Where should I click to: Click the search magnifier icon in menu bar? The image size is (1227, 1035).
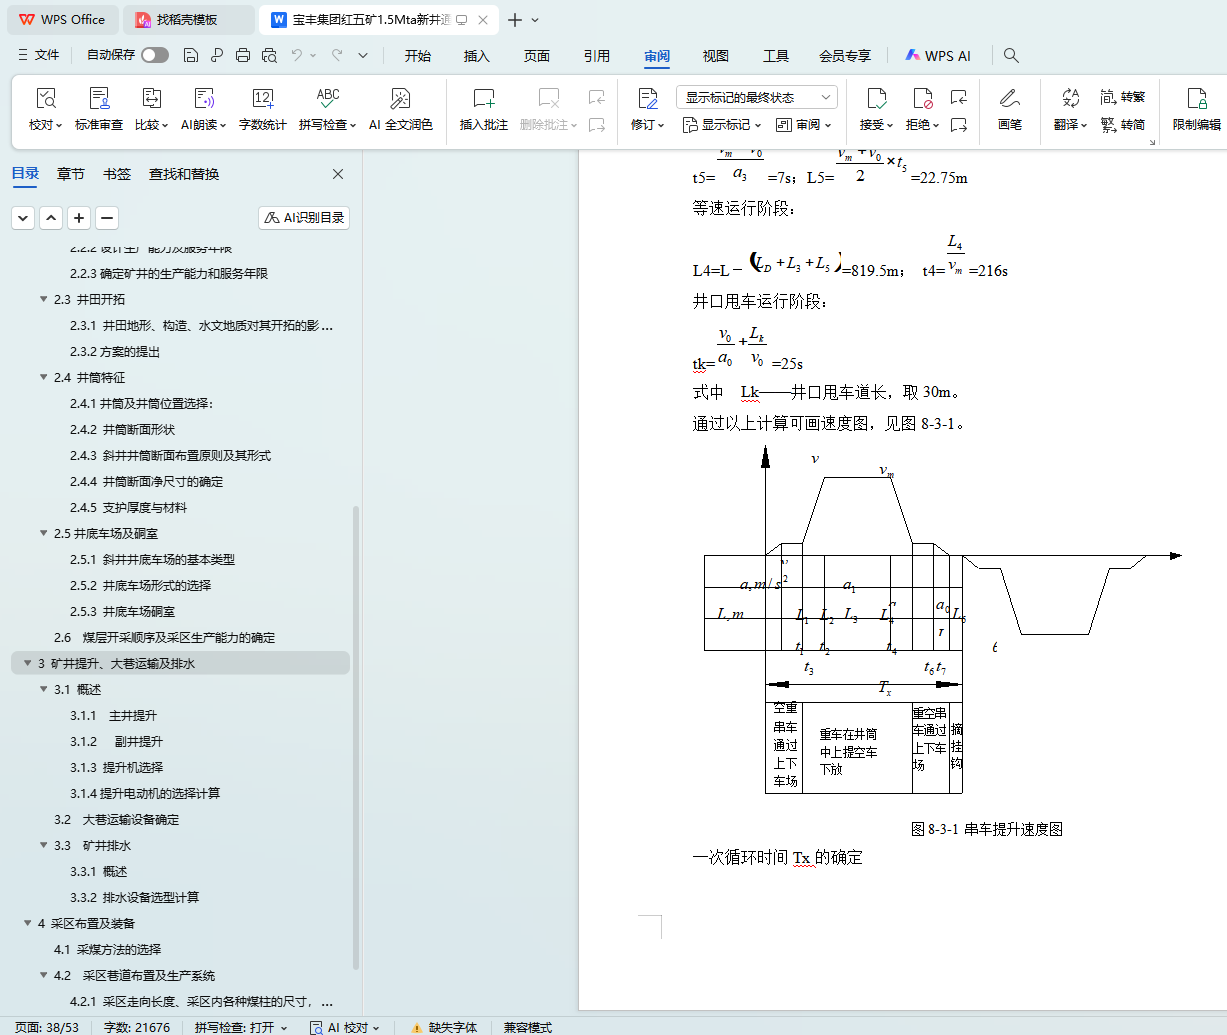(1011, 56)
